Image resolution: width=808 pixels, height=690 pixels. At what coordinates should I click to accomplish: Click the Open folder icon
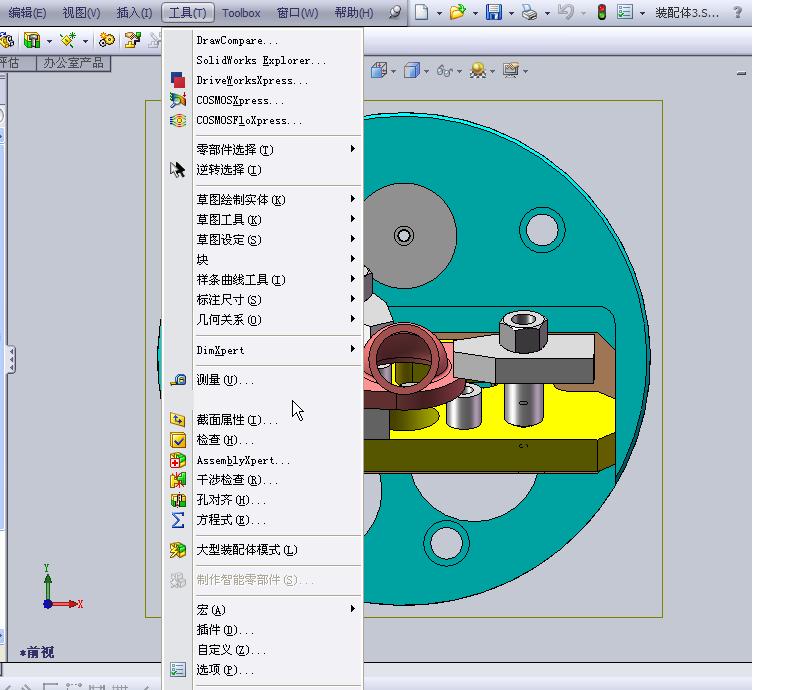click(457, 12)
